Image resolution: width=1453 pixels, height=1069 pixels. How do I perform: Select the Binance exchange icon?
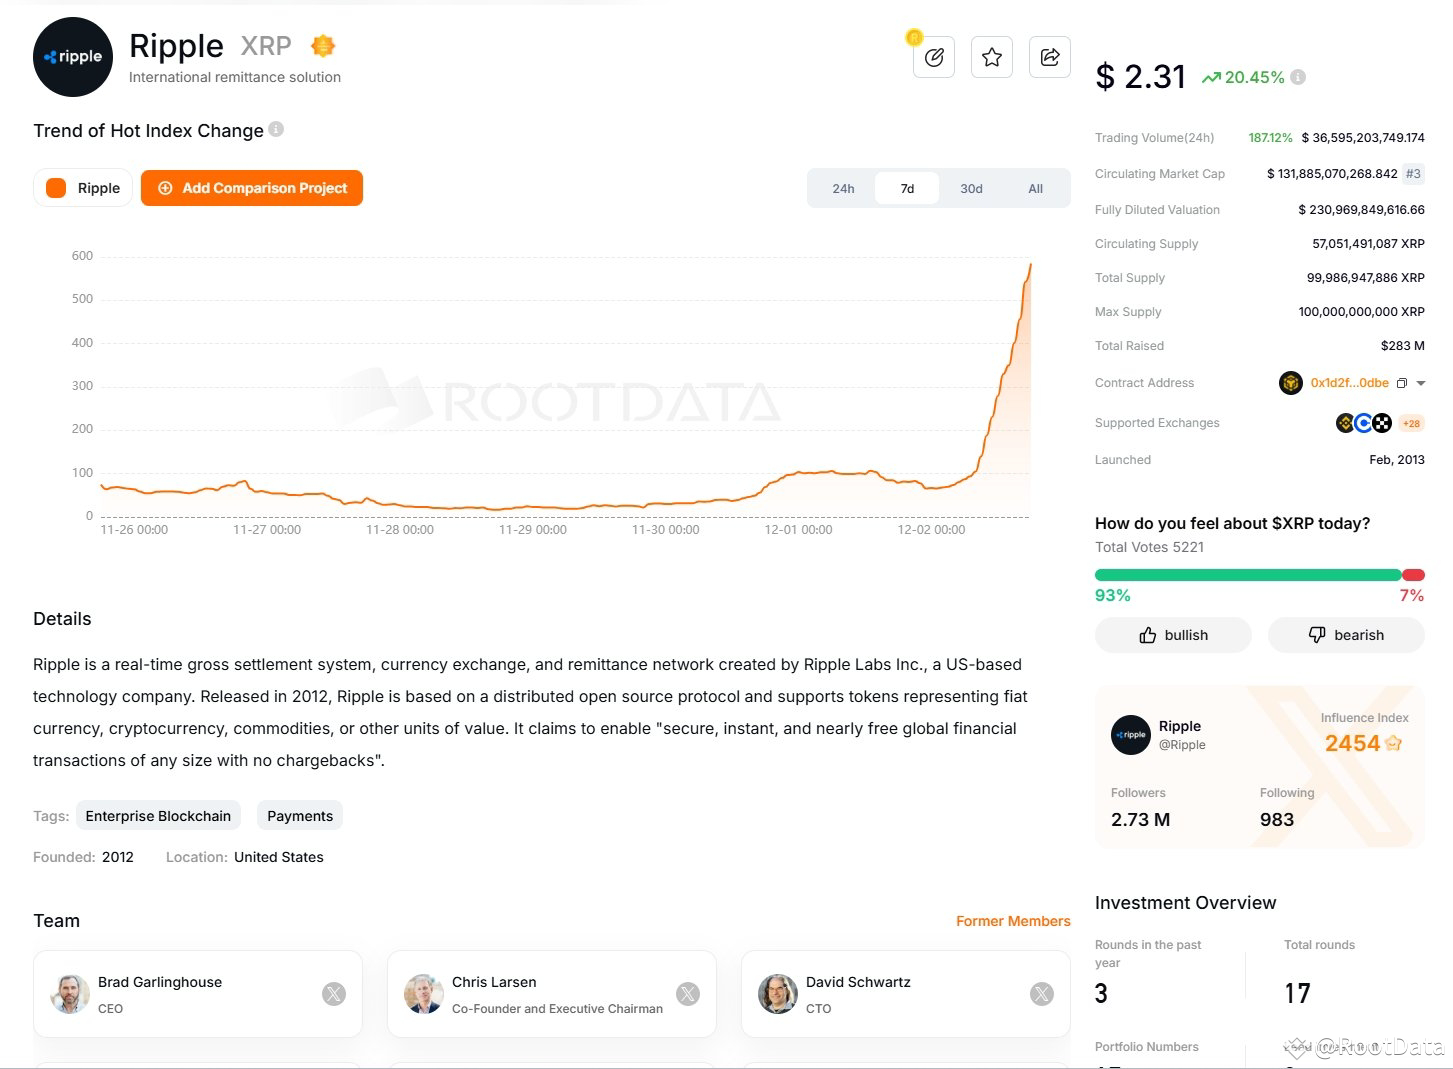(1344, 423)
